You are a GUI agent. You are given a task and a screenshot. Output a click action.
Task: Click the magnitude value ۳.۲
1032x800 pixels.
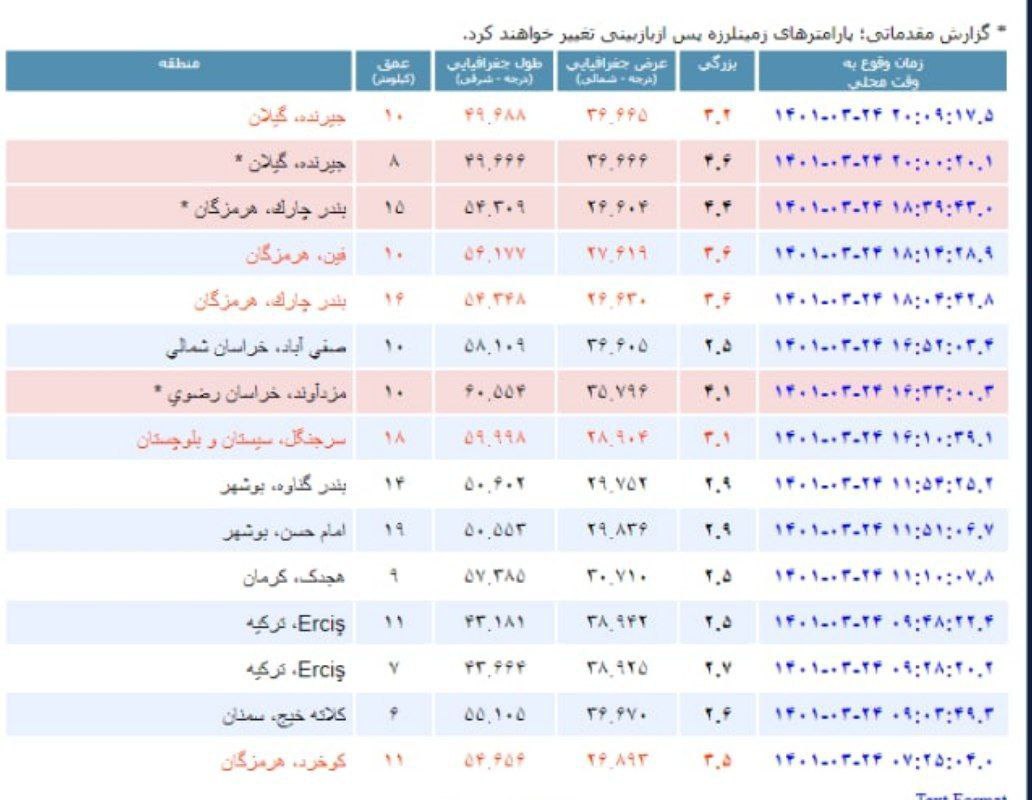717,116
